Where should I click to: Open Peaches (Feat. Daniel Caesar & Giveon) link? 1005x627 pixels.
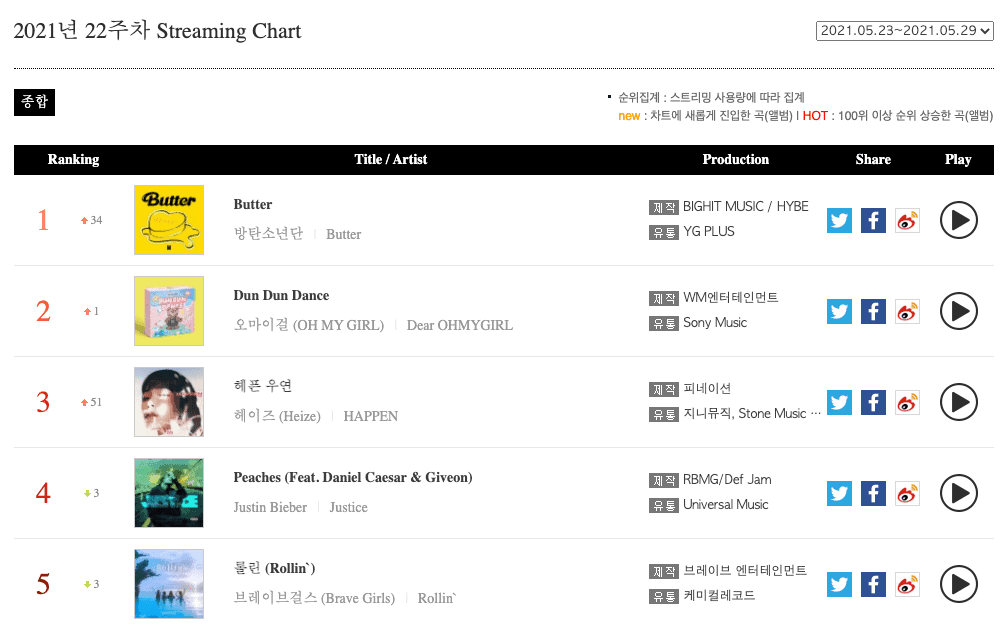point(352,477)
